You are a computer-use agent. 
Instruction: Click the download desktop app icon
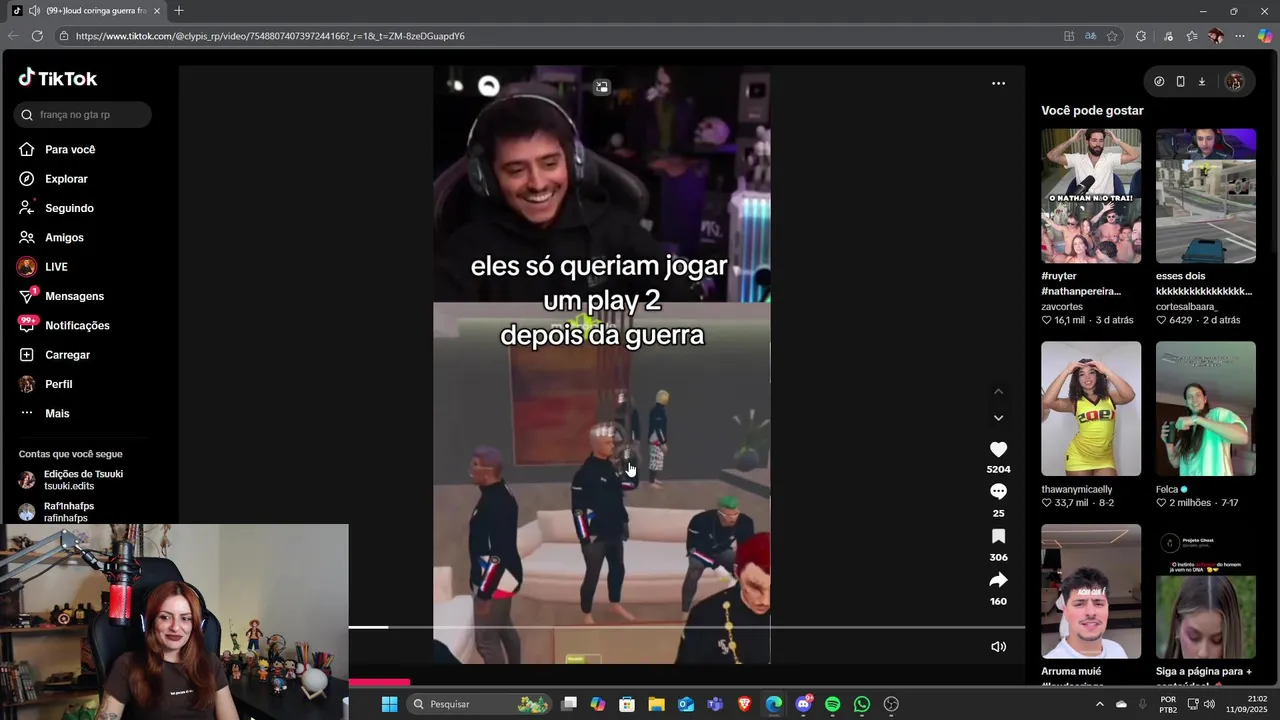tap(1202, 82)
